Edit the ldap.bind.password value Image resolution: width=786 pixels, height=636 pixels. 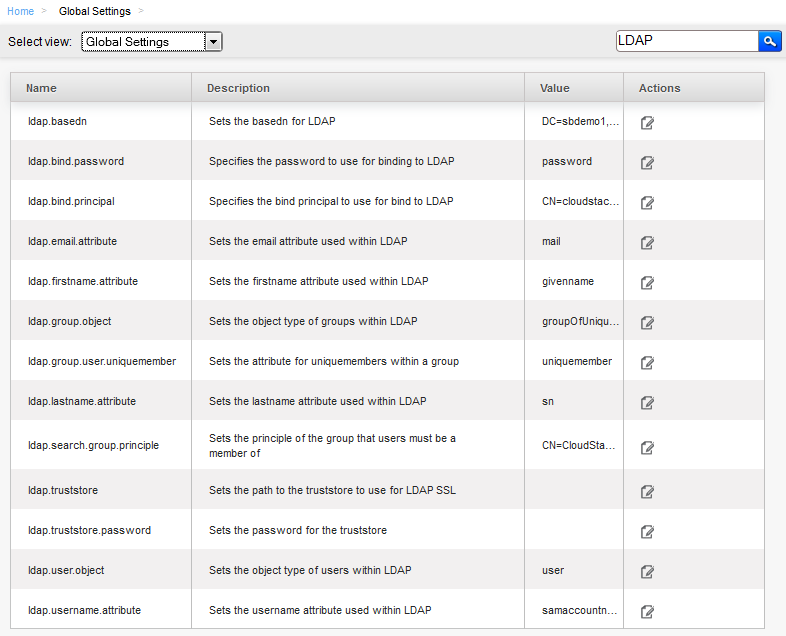click(x=647, y=162)
